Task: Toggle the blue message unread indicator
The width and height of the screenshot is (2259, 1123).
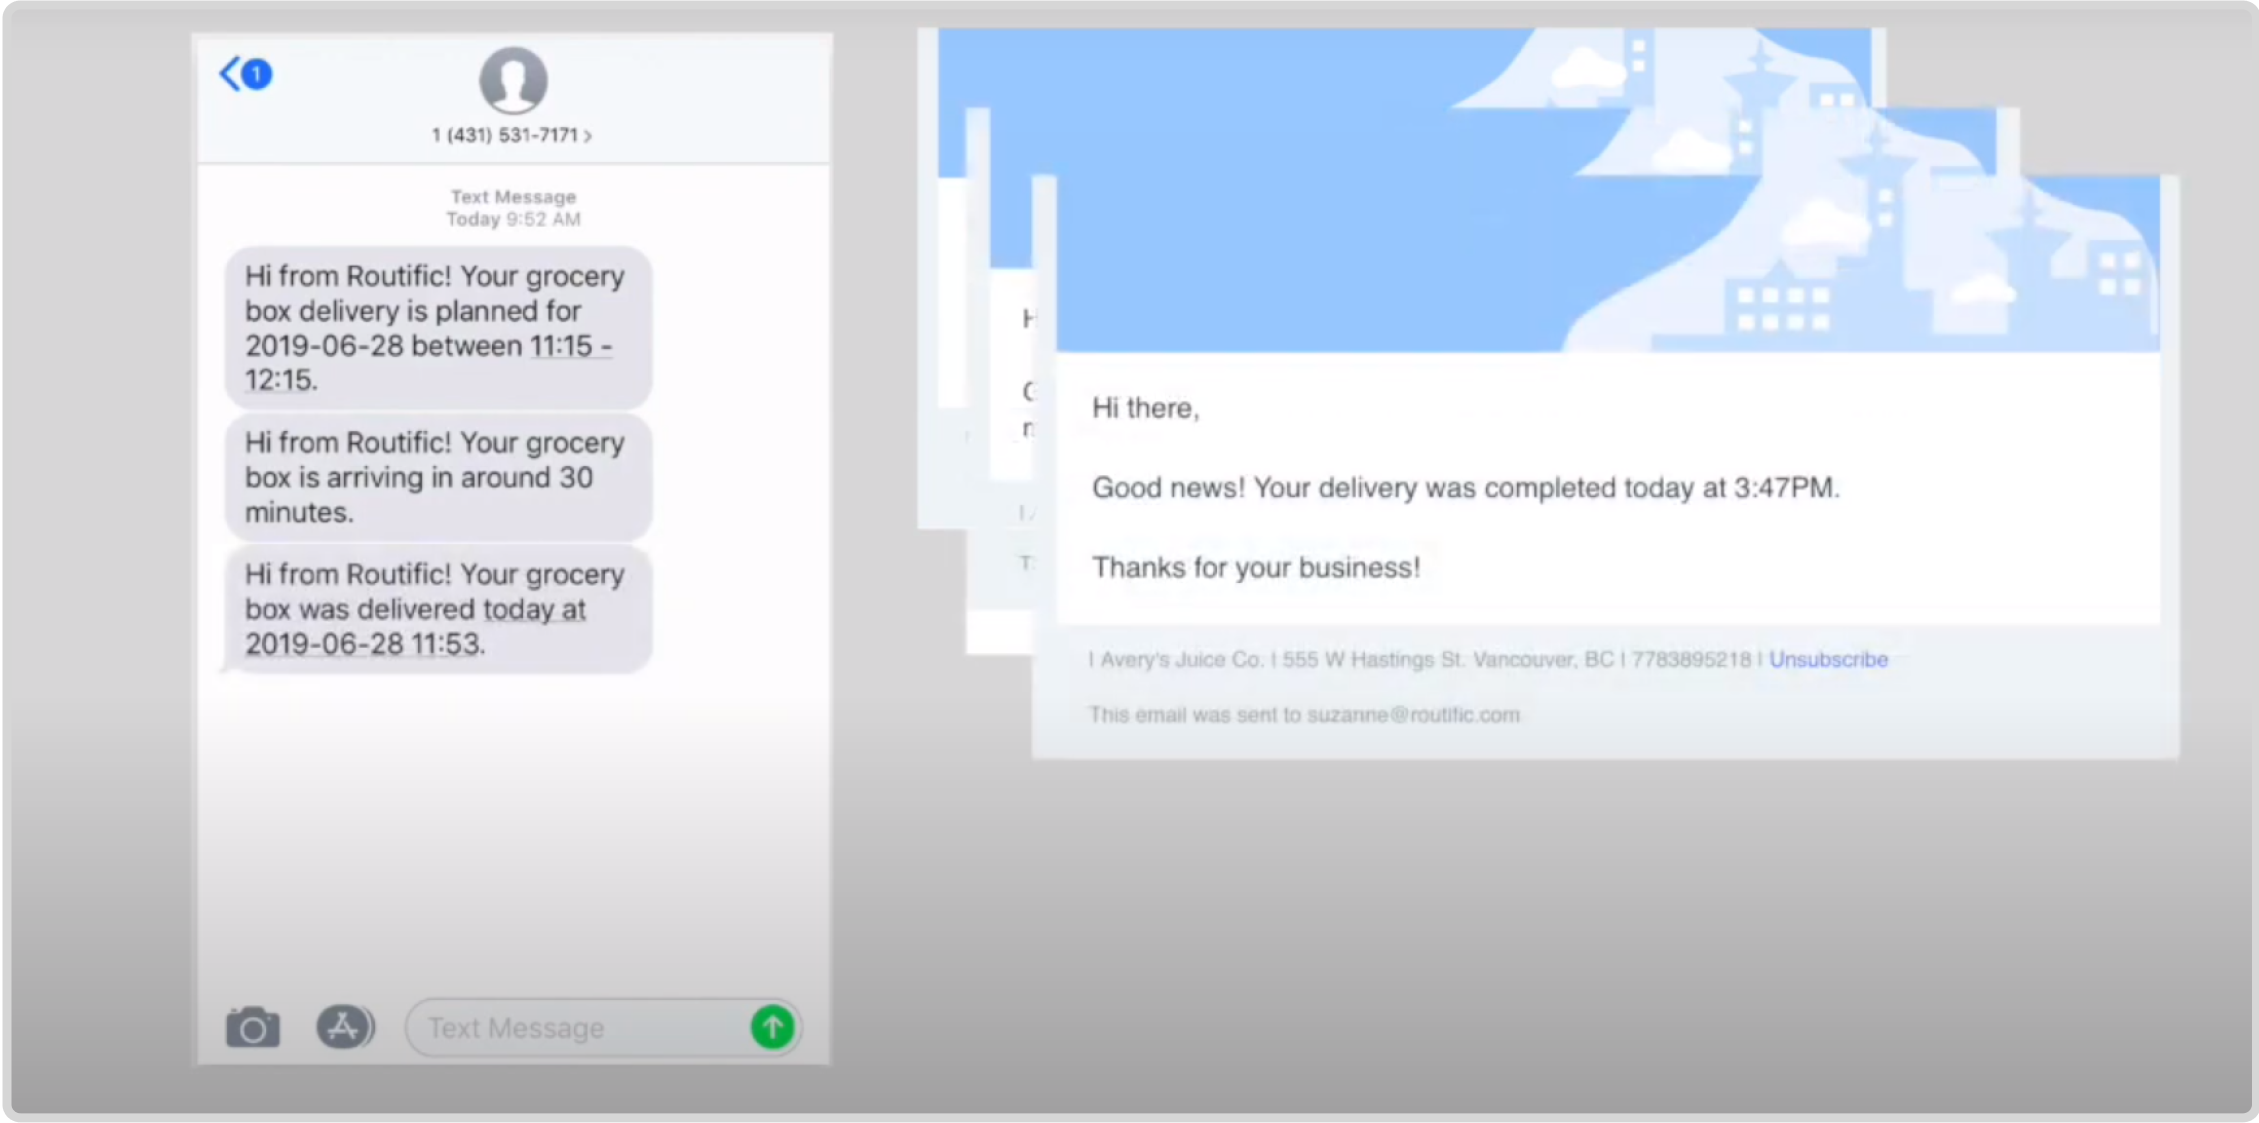Action: tap(256, 74)
